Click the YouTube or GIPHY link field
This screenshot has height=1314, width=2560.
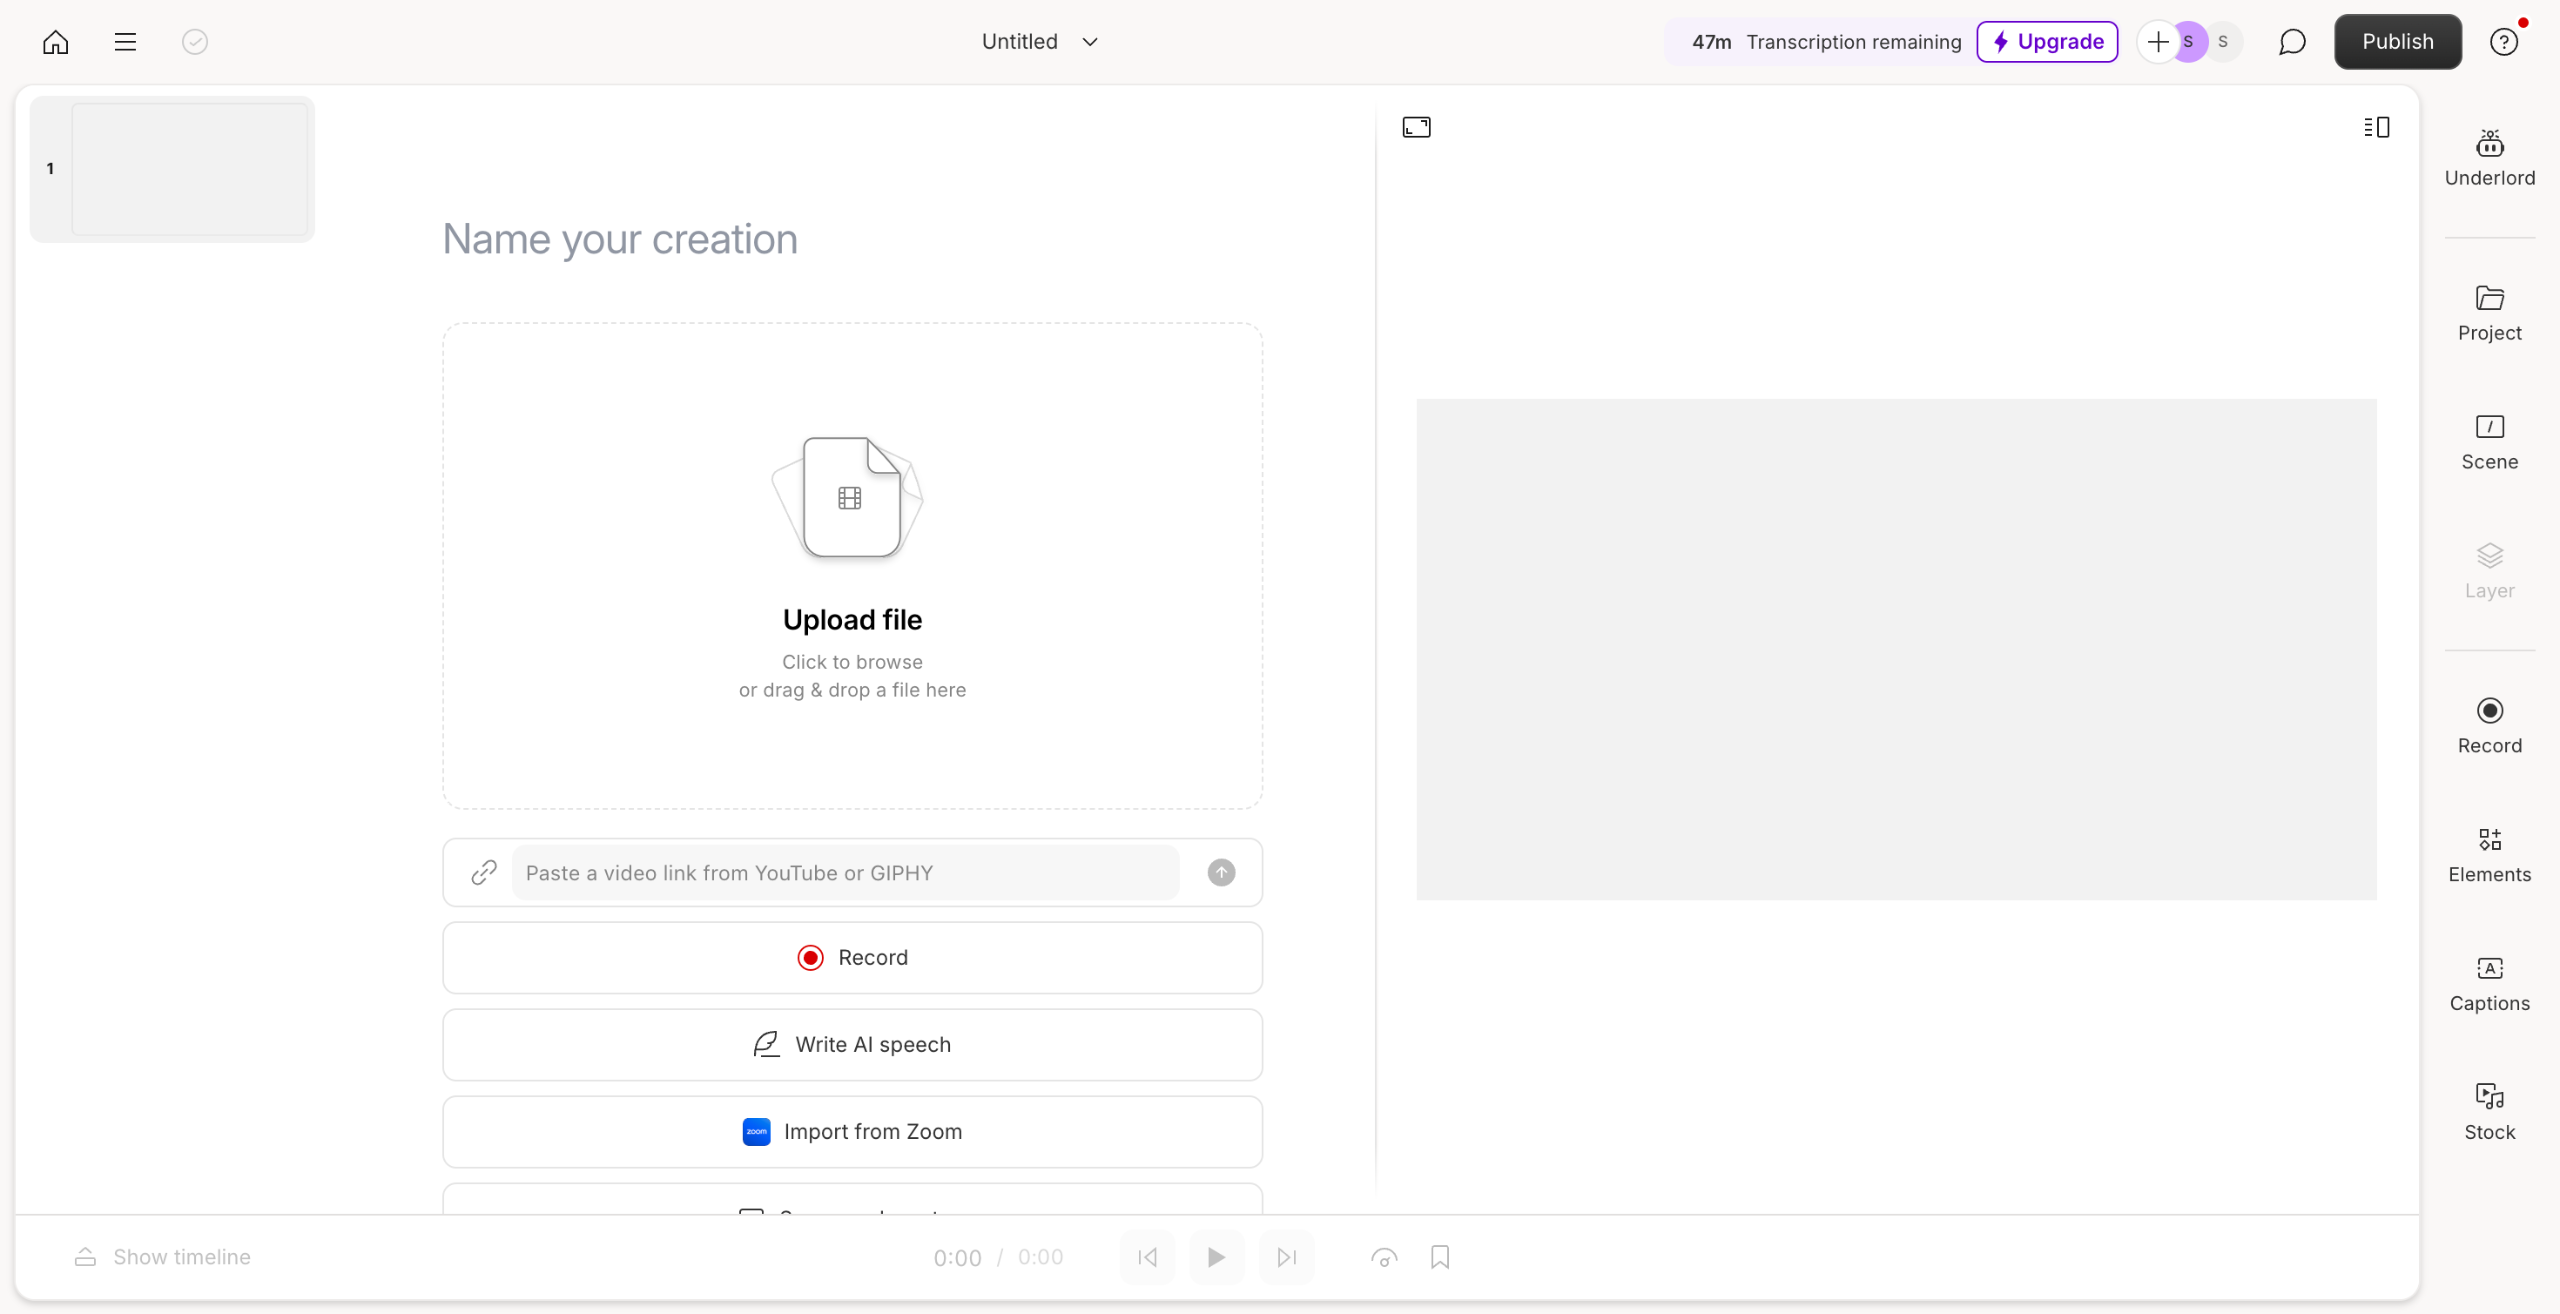(845, 873)
